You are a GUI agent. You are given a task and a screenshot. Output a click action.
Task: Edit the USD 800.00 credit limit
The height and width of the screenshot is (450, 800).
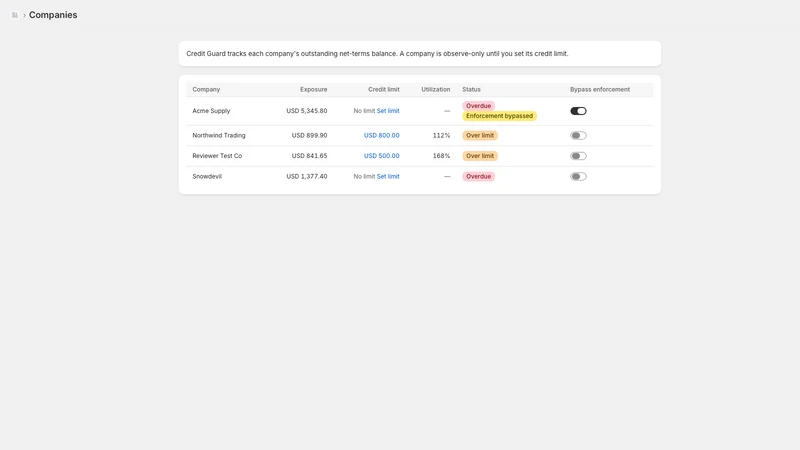[x=381, y=135]
